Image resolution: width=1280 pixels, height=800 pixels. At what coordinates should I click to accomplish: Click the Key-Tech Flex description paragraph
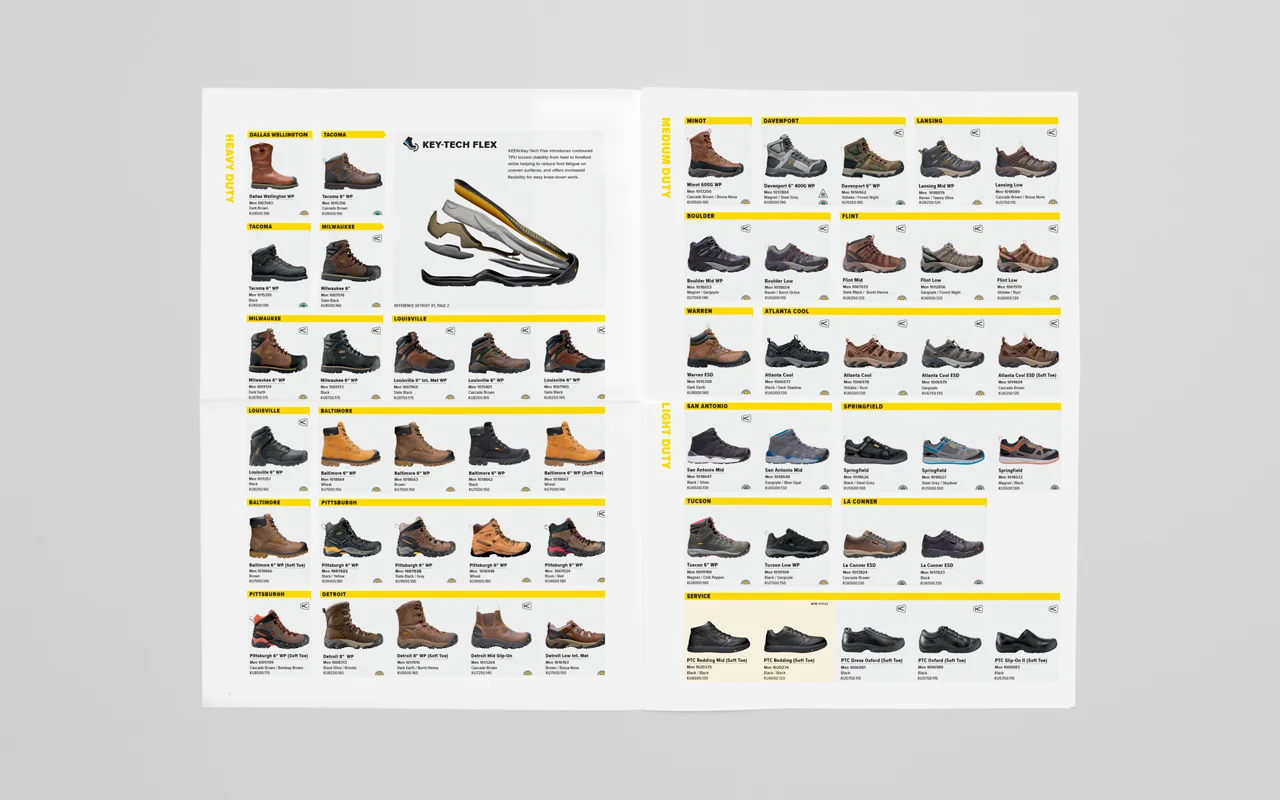click(x=550, y=164)
